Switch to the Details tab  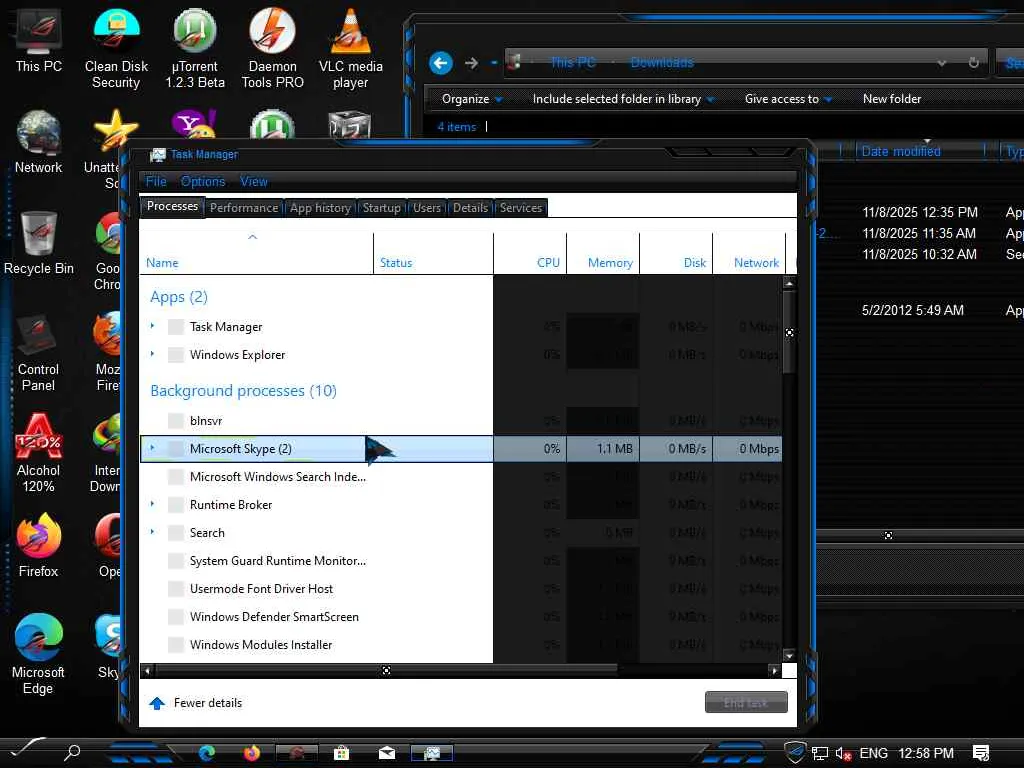point(470,208)
